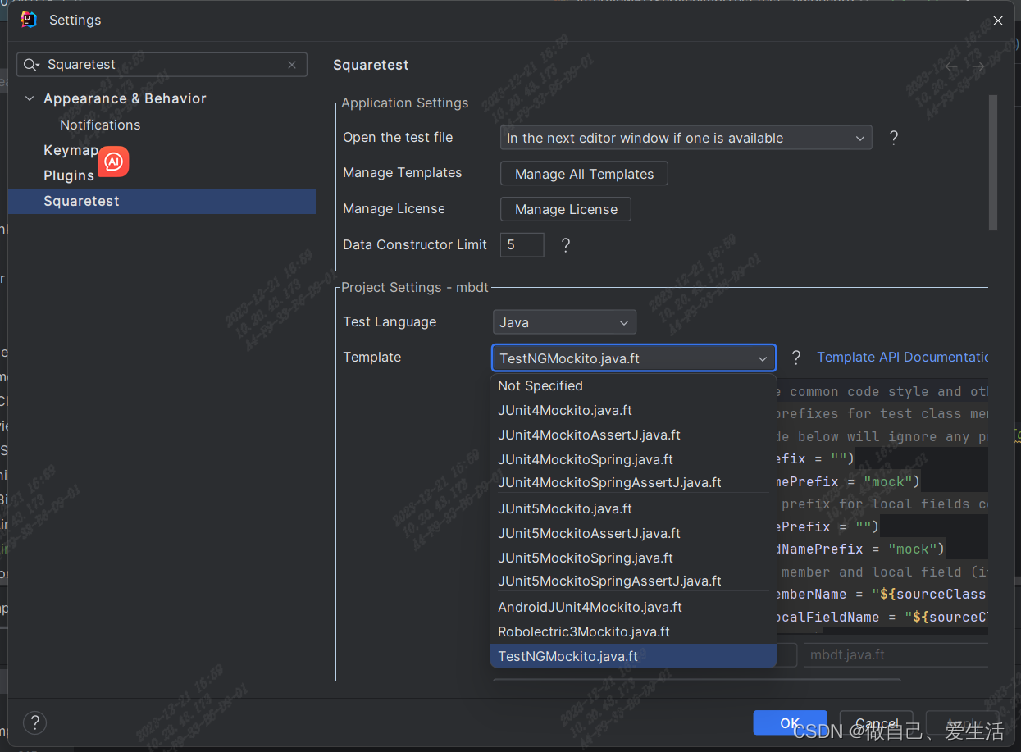
Task: Click the vertical scrollbar of the settings panel
Action: (x=992, y=163)
